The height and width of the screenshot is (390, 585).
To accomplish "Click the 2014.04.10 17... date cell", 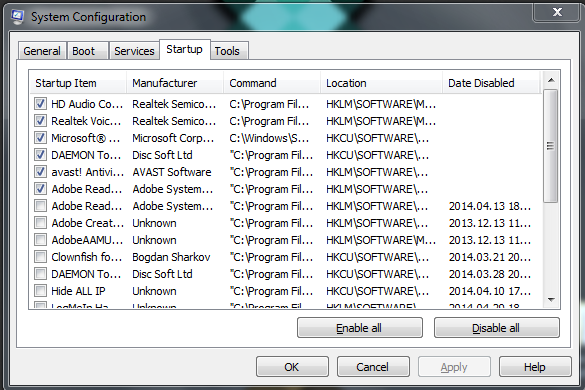I will click(490, 291).
